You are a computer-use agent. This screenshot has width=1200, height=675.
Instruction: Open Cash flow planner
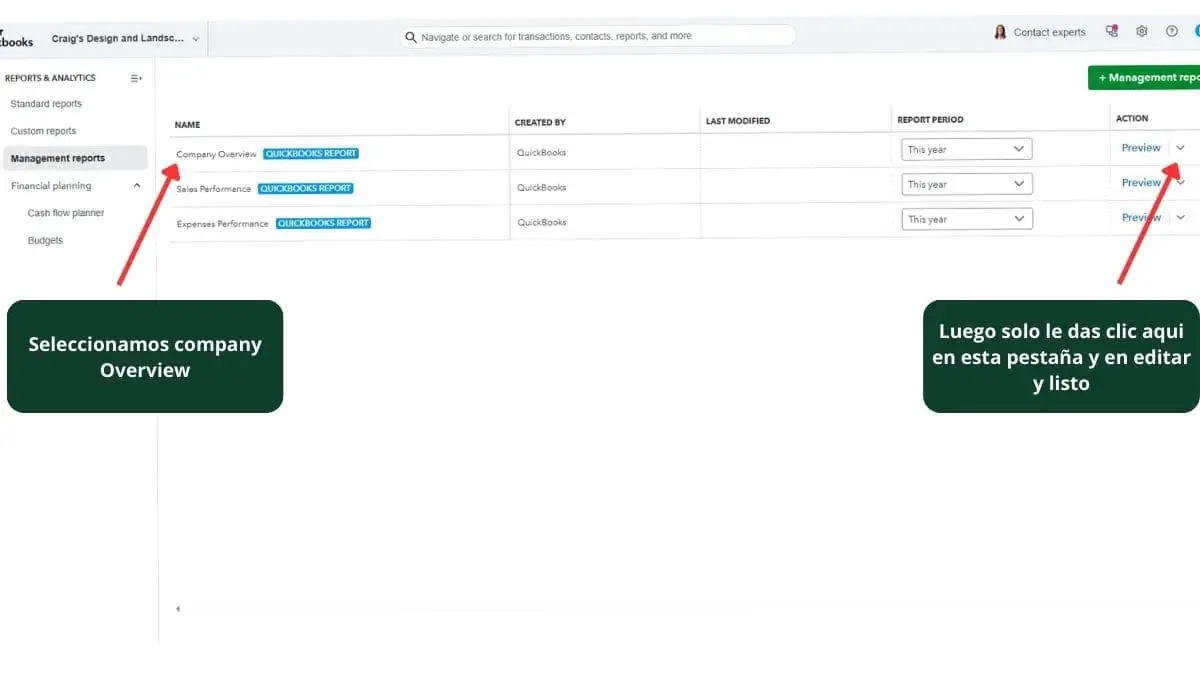(x=66, y=213)
